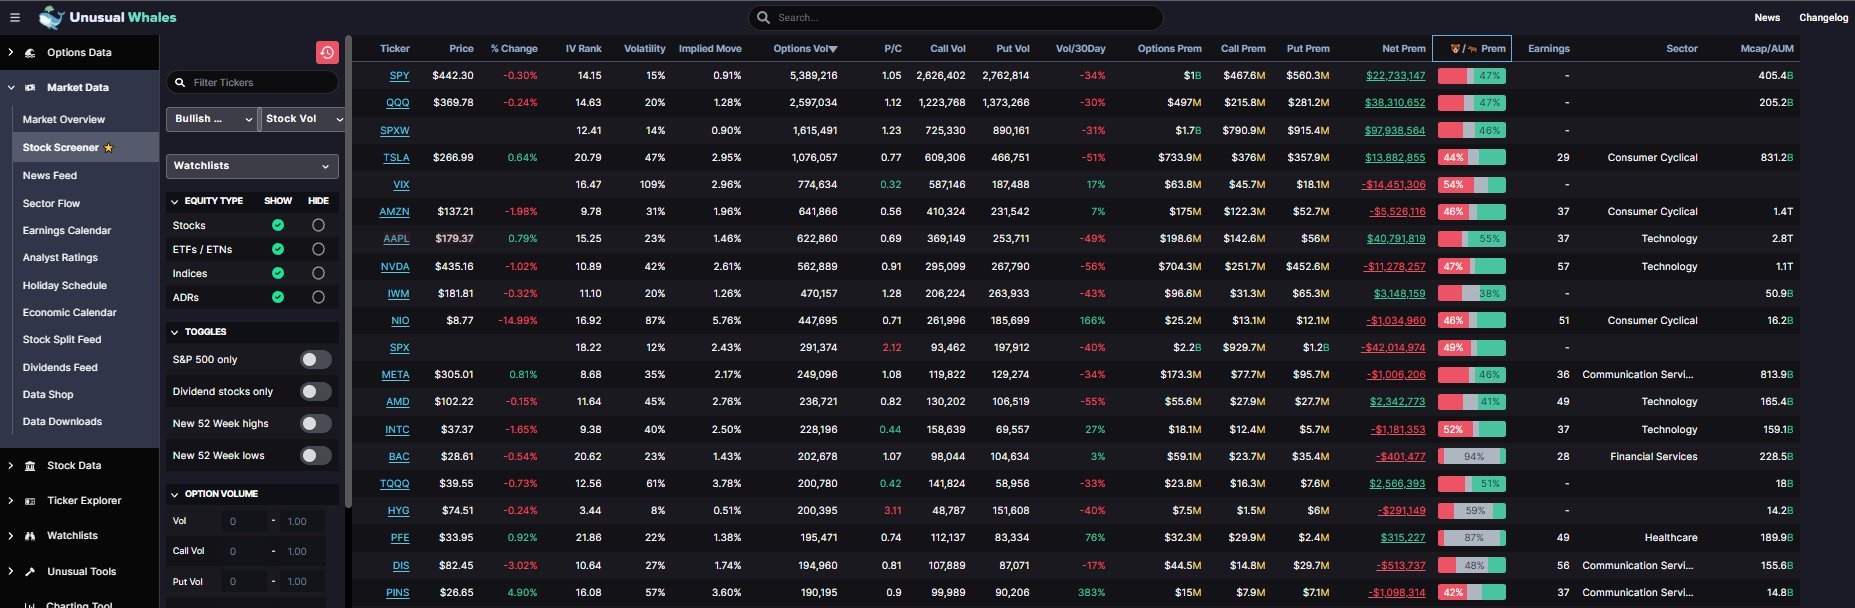Select Show for ETFs / ETNs

click(278, 249)
